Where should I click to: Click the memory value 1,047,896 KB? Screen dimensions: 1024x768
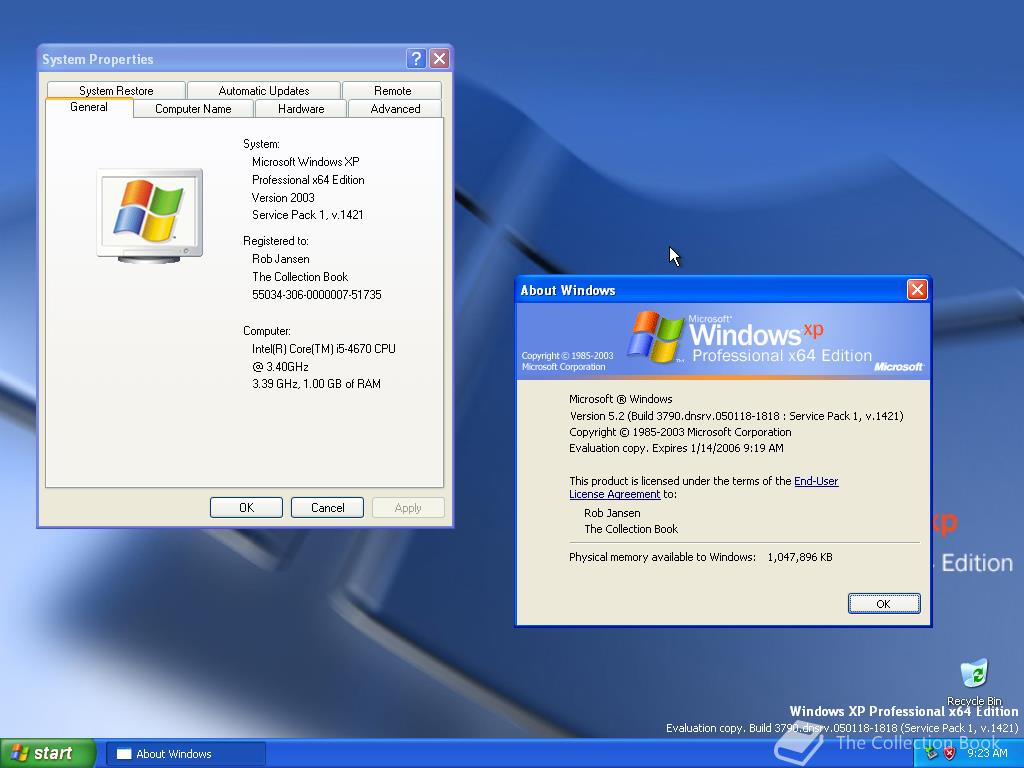tap(800, 557)
